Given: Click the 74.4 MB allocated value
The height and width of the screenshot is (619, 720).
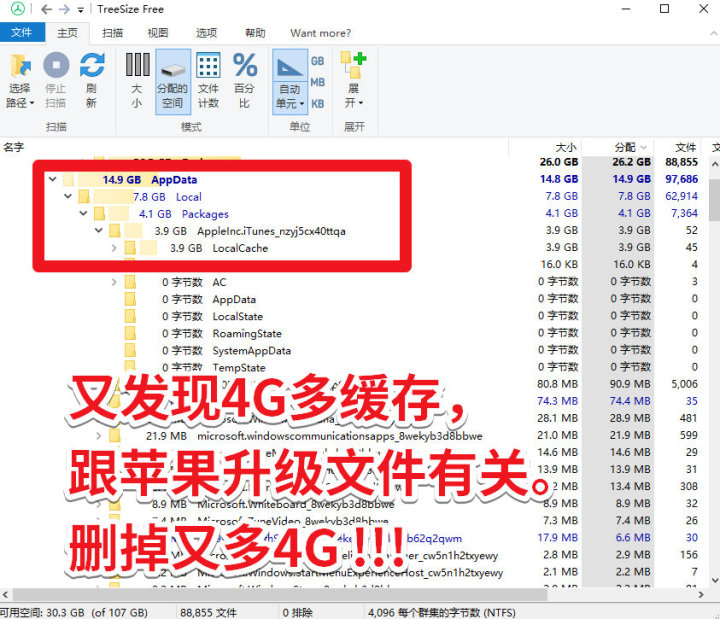Looking at the screenshot, I should click(630, 401).
